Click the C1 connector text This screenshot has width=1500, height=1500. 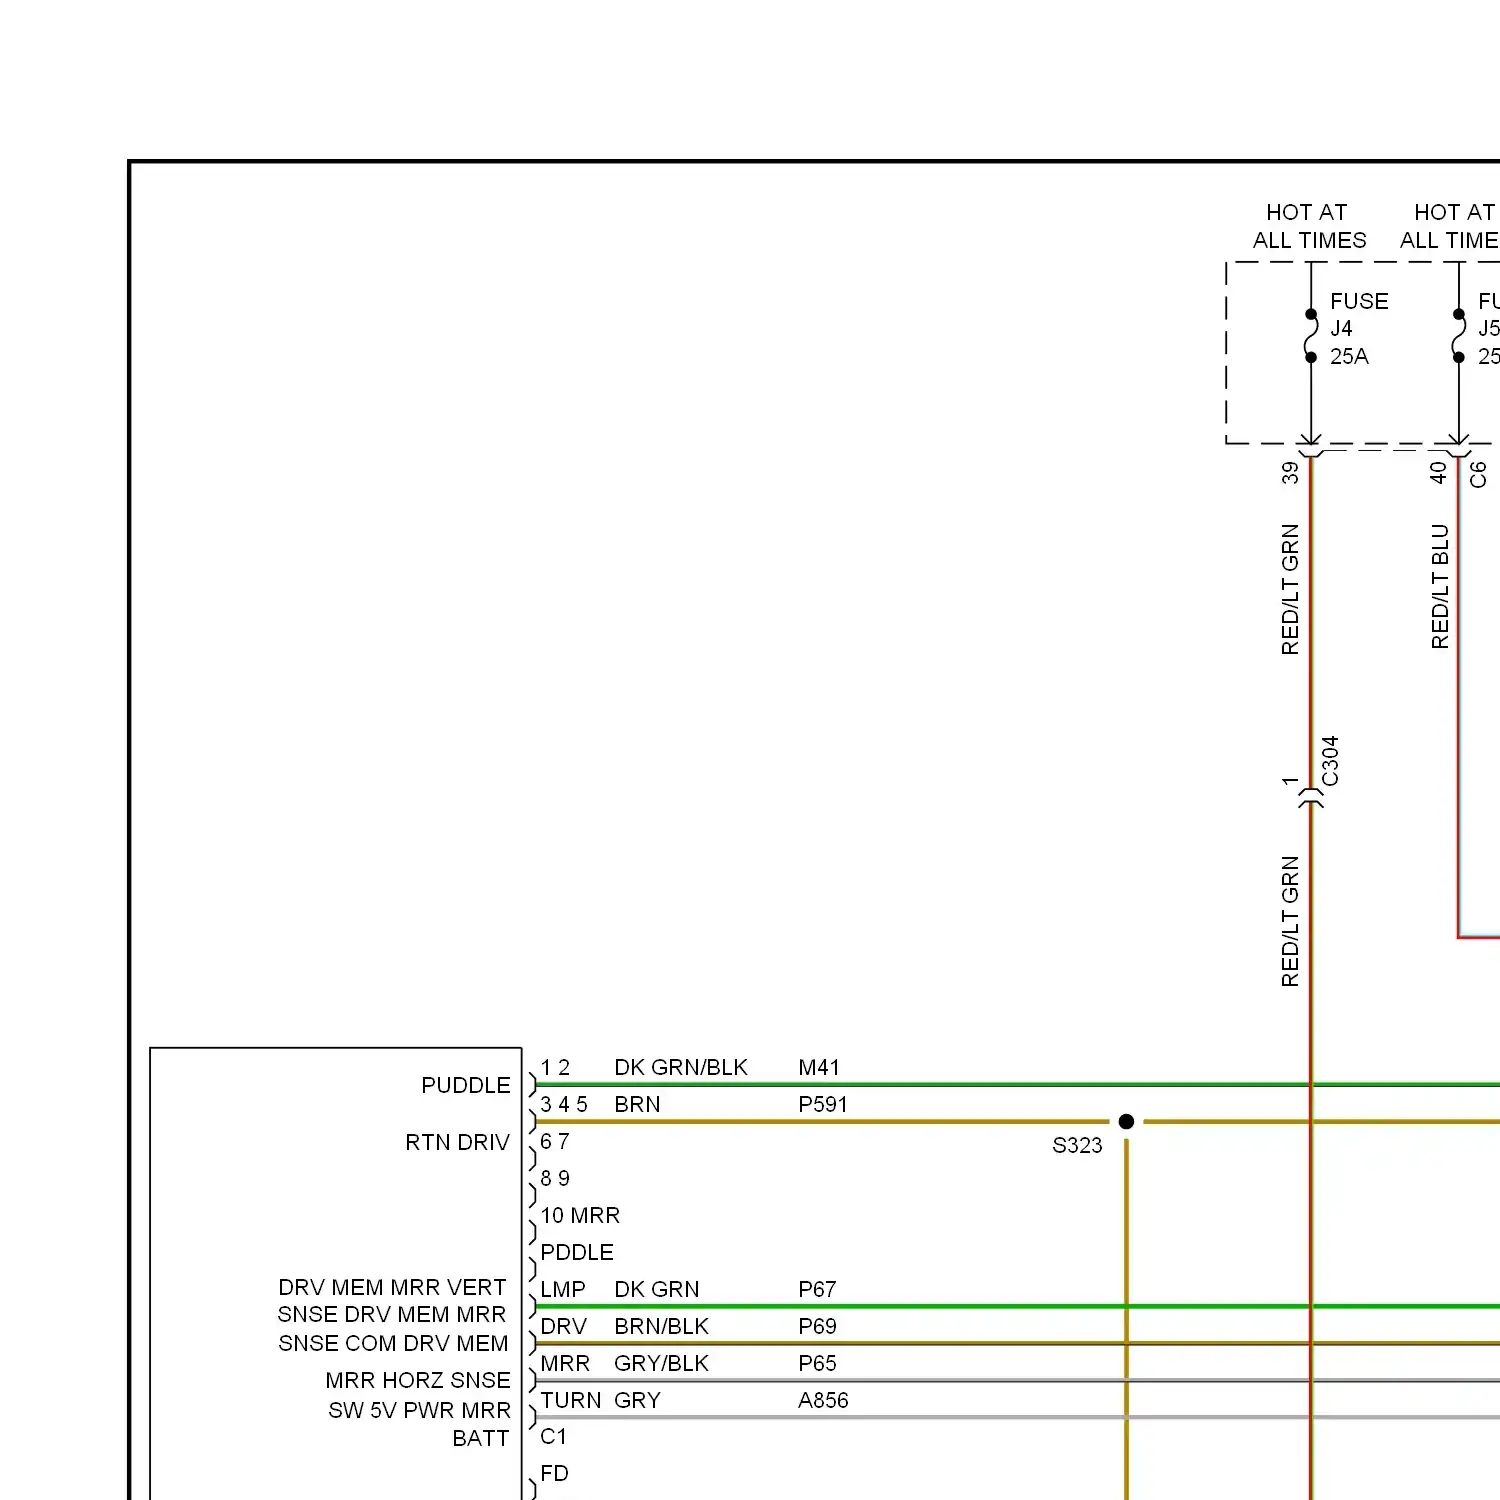pyautogui.click(x=553, y=1437)
